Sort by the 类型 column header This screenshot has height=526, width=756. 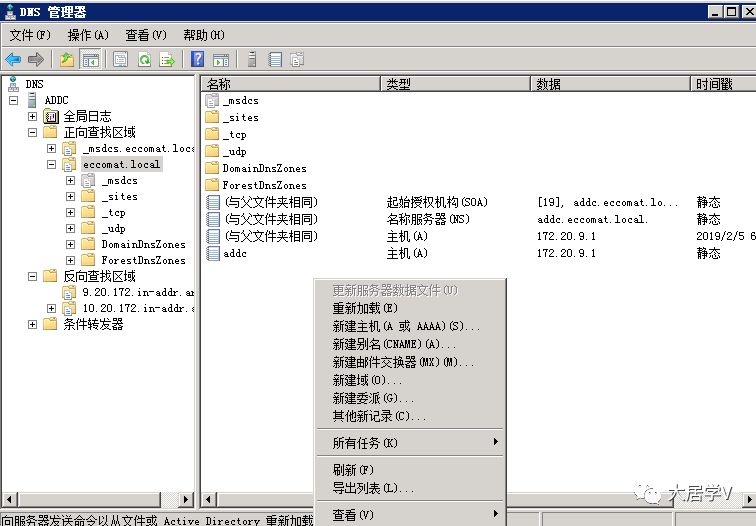tap(455, 84)
